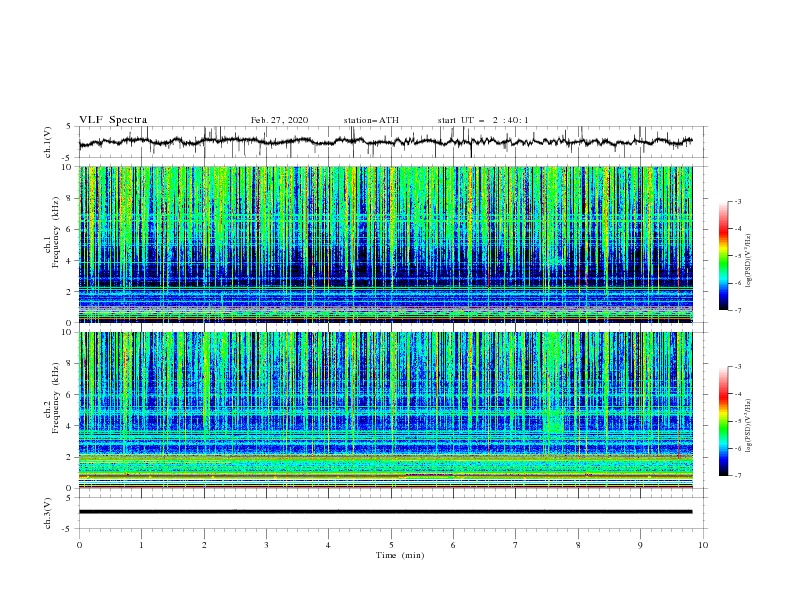This screenshot has height=612, width=792.
Task: Click the ch.1 spectrogram color bar
Action: [723, 256]
